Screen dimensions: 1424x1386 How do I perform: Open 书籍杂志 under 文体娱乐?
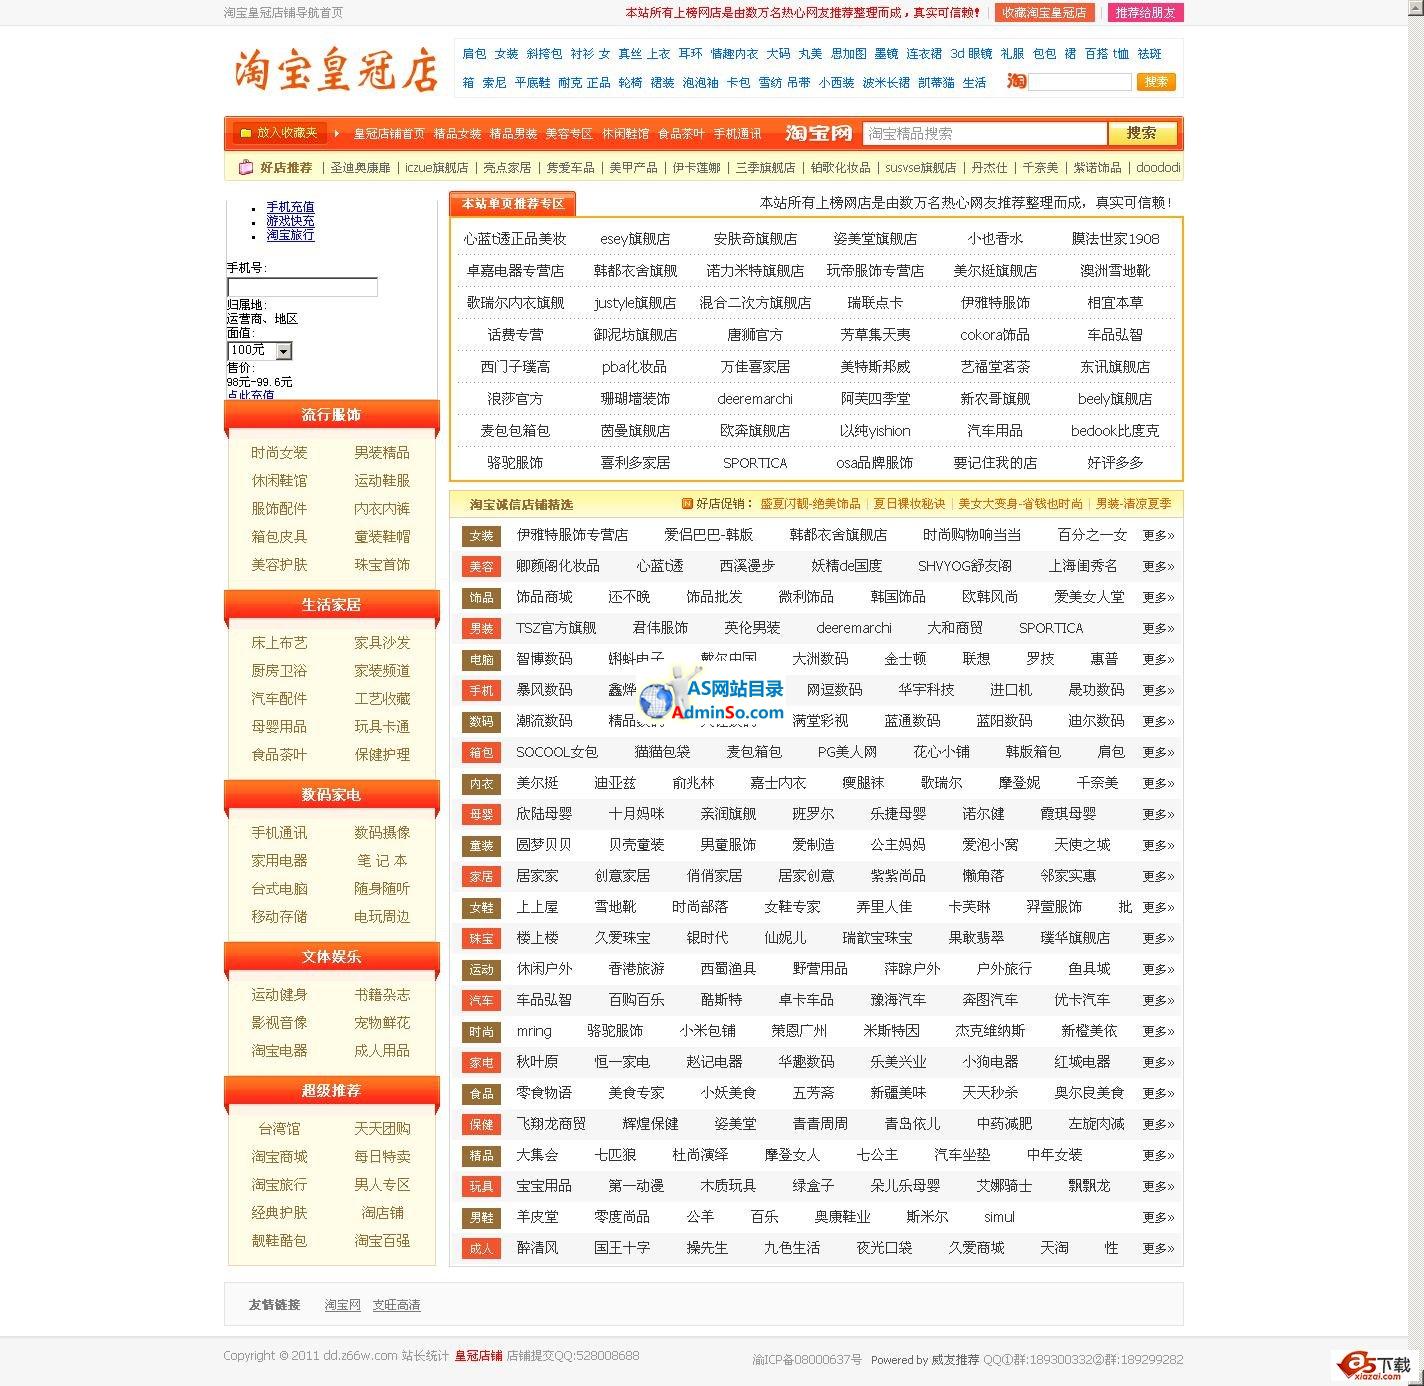pyautogui.click(x=382, y=995)
